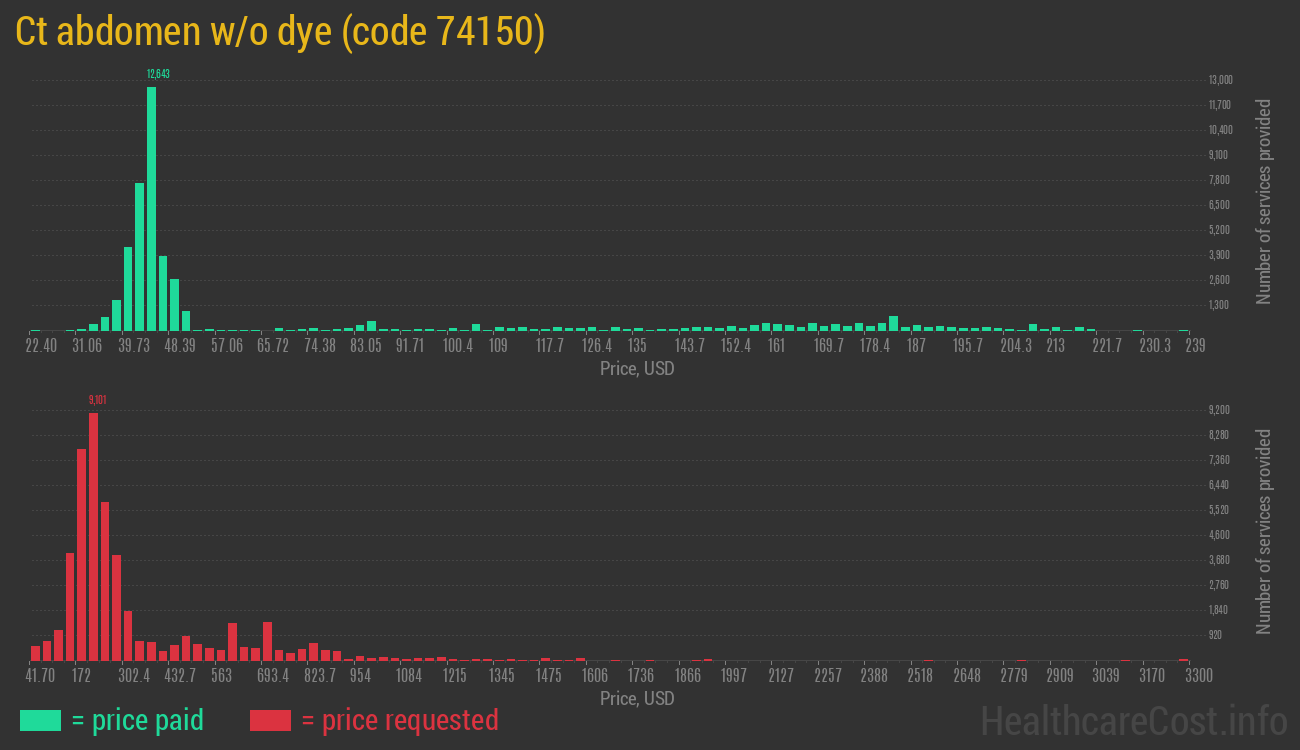This screenshot has width=1300, height=750.
Task: Click the 'price paid' legend text
Action: 137,720
